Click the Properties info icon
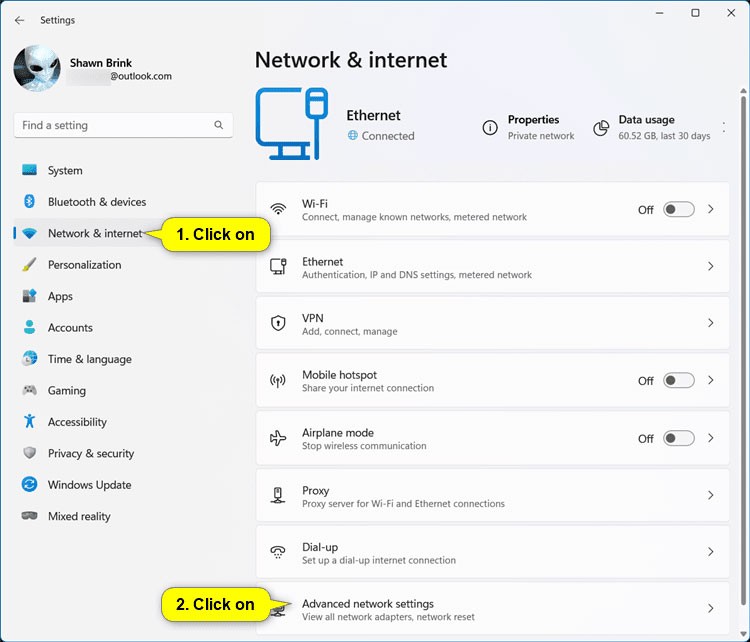 tap(490, 128)
